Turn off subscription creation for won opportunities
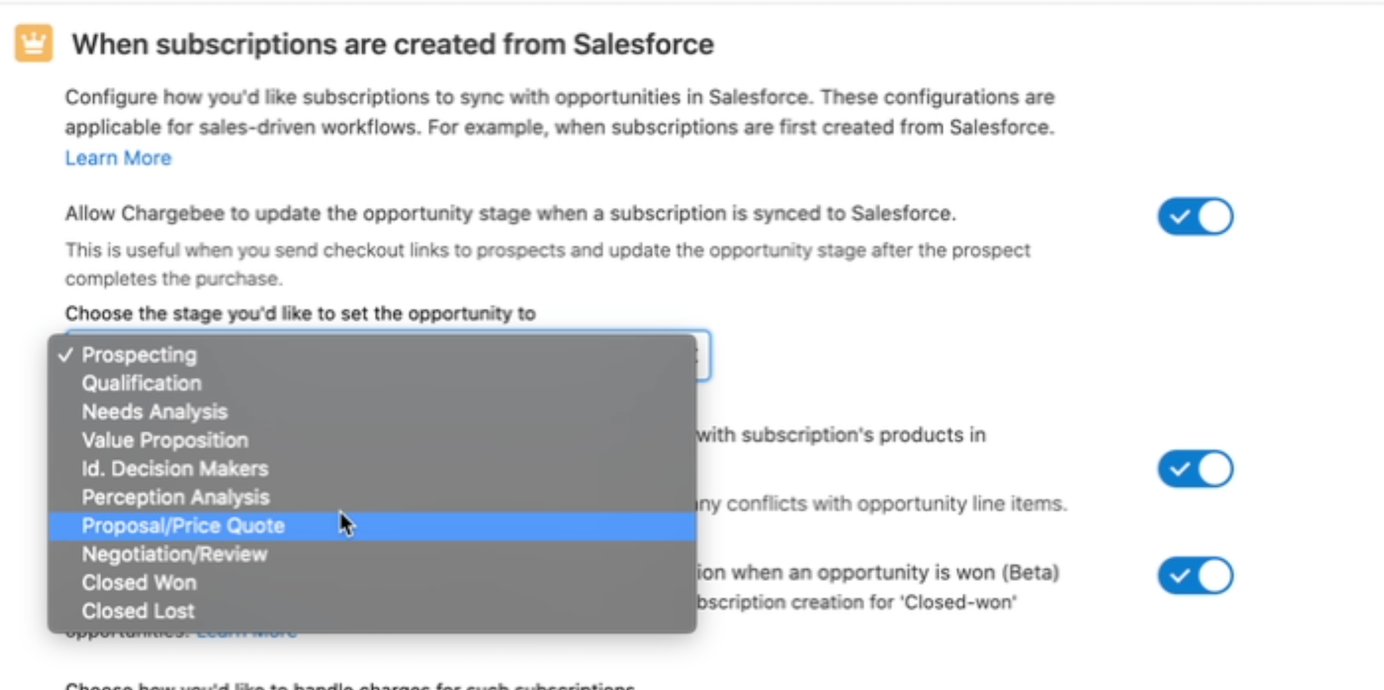 click(x=1195, y=576)
